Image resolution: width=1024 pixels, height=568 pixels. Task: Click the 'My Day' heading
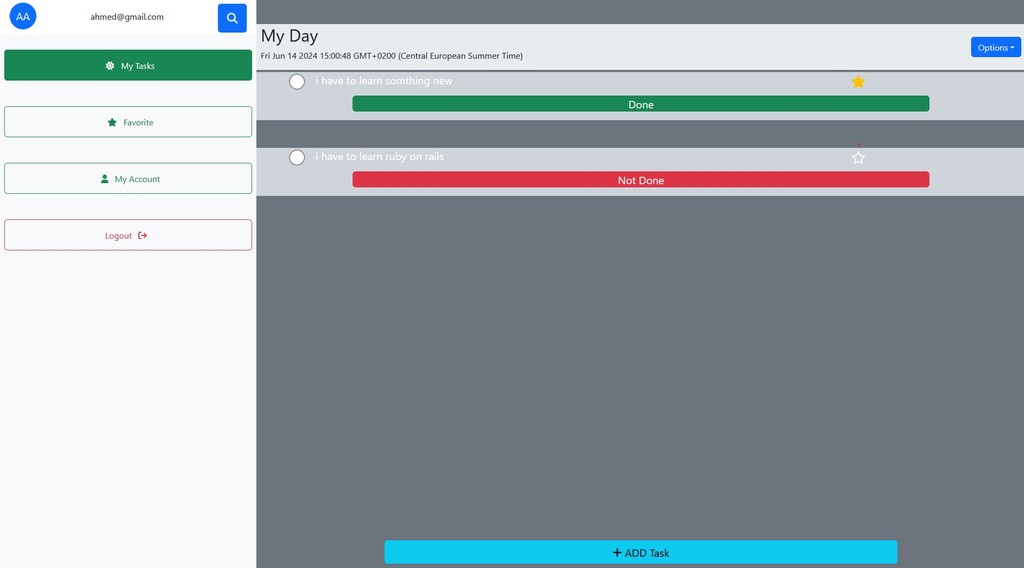click(289, 36)
